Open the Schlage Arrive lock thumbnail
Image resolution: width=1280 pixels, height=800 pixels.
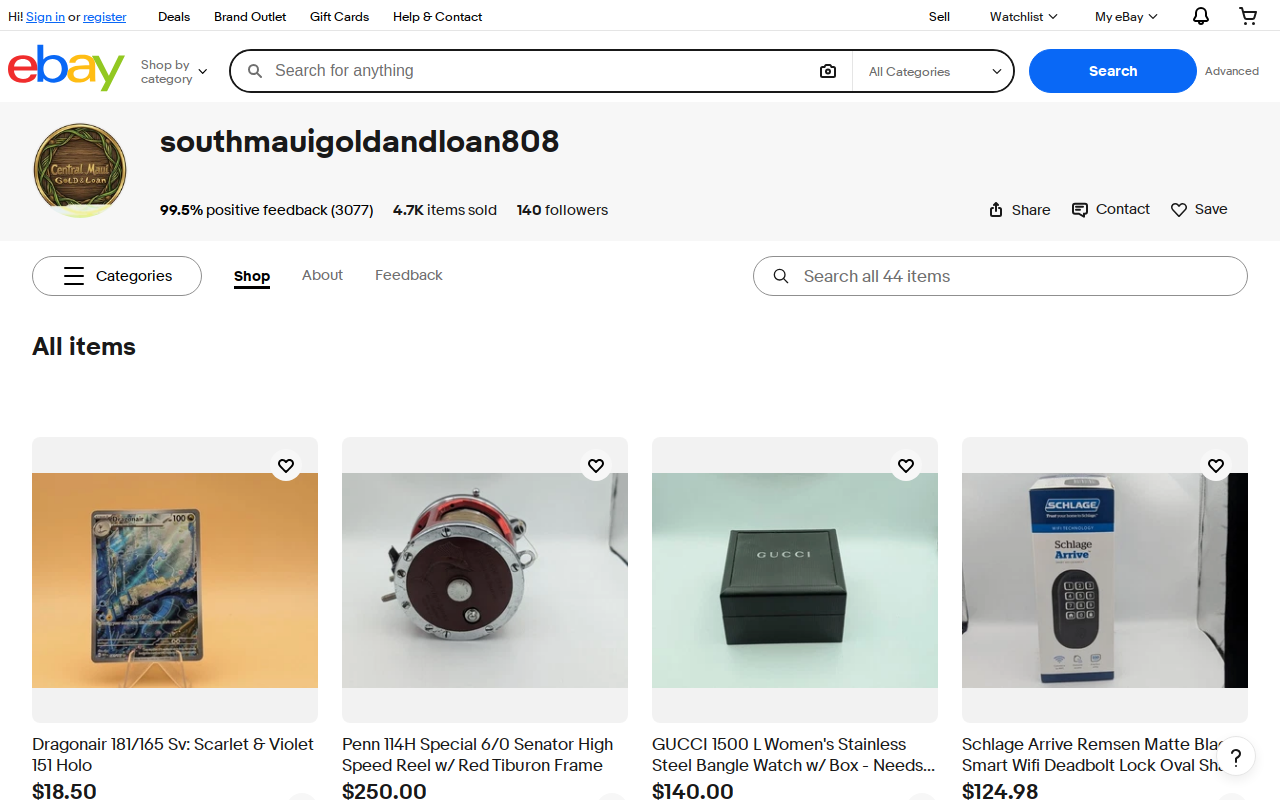[1105, 580]
